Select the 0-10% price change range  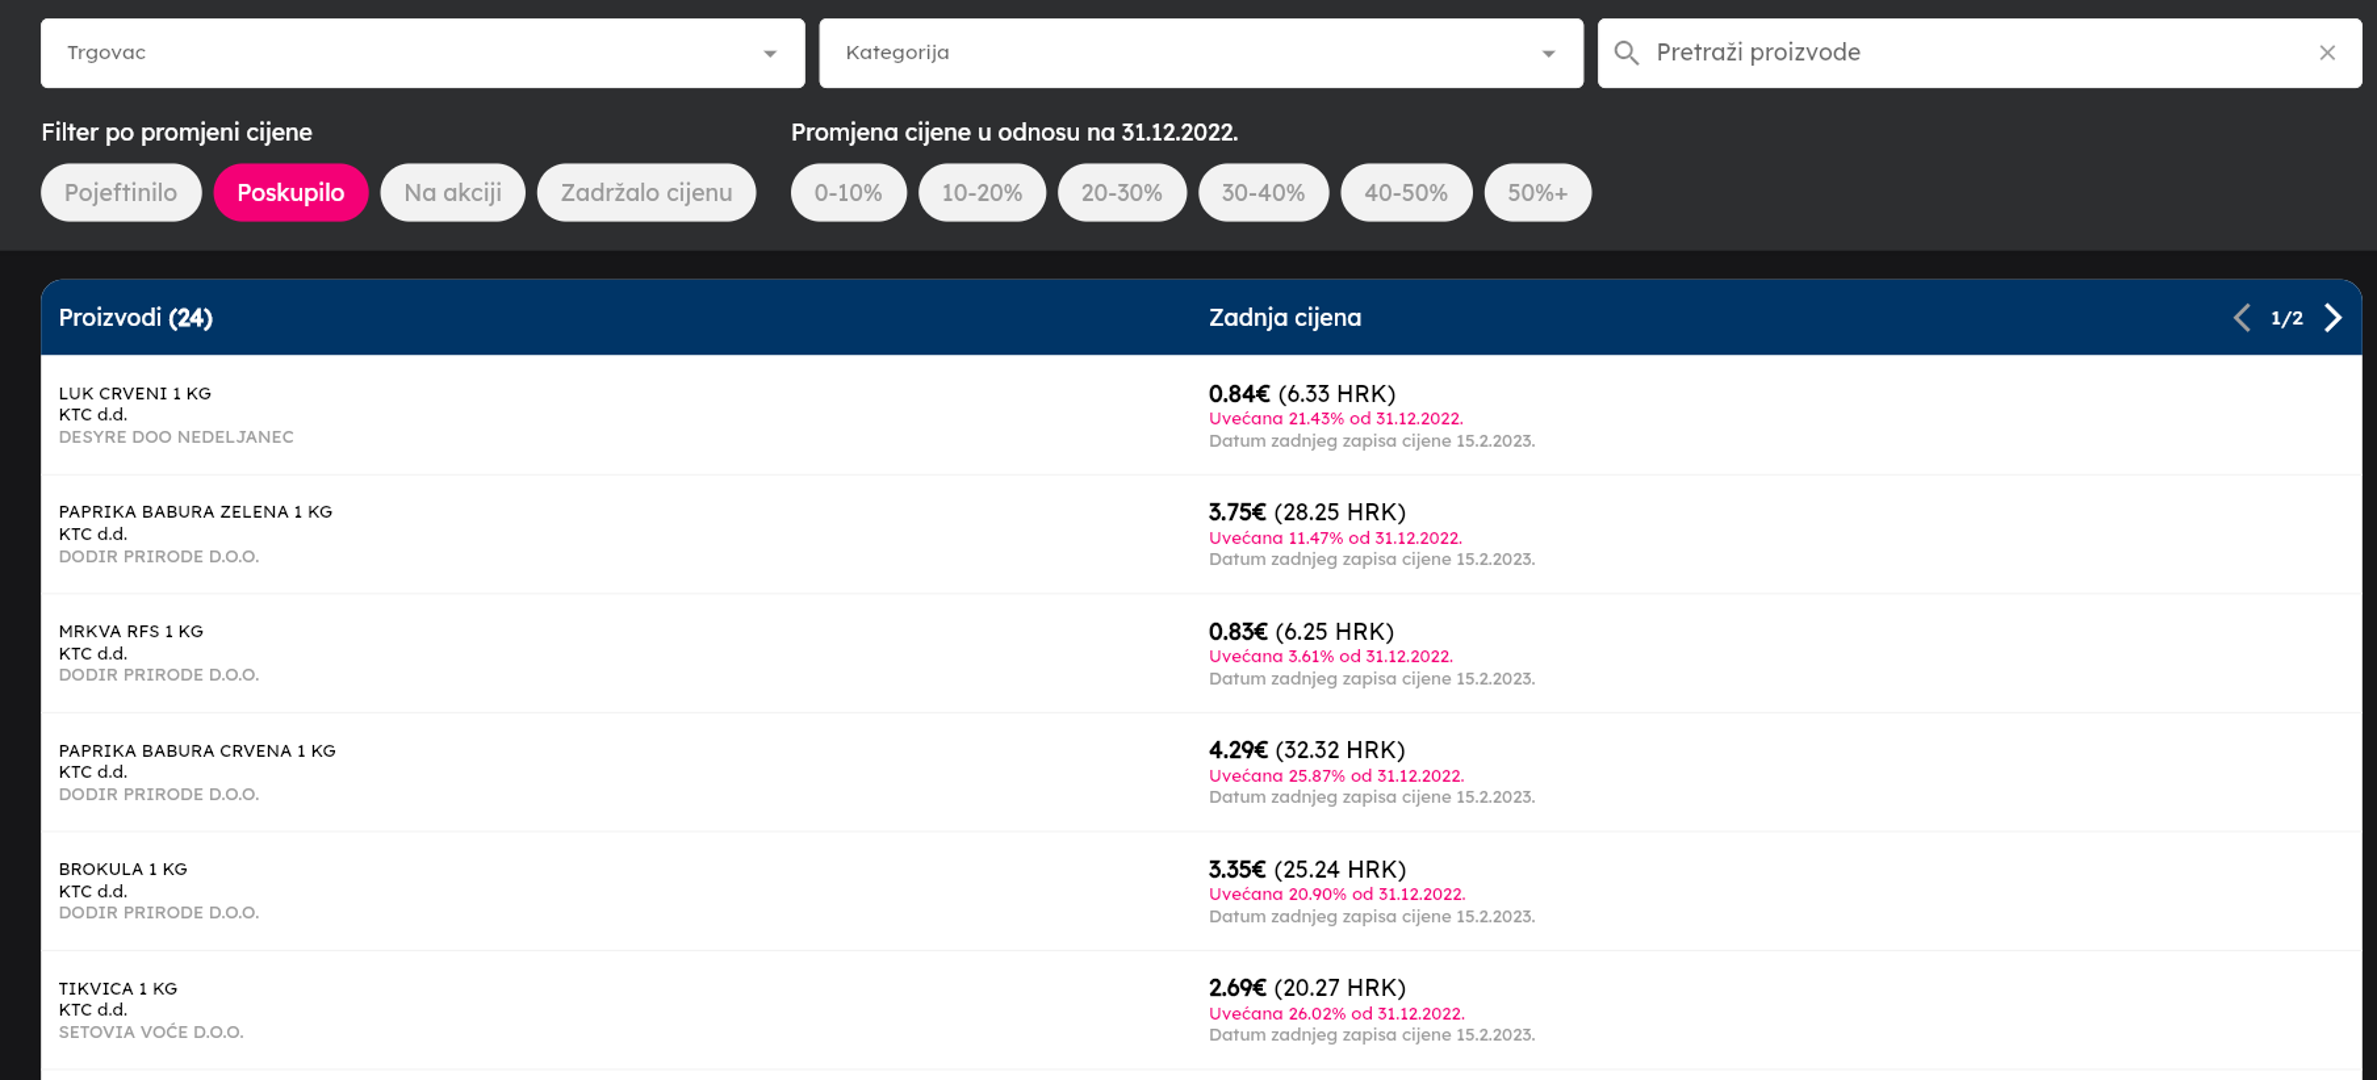click(848, 193)
